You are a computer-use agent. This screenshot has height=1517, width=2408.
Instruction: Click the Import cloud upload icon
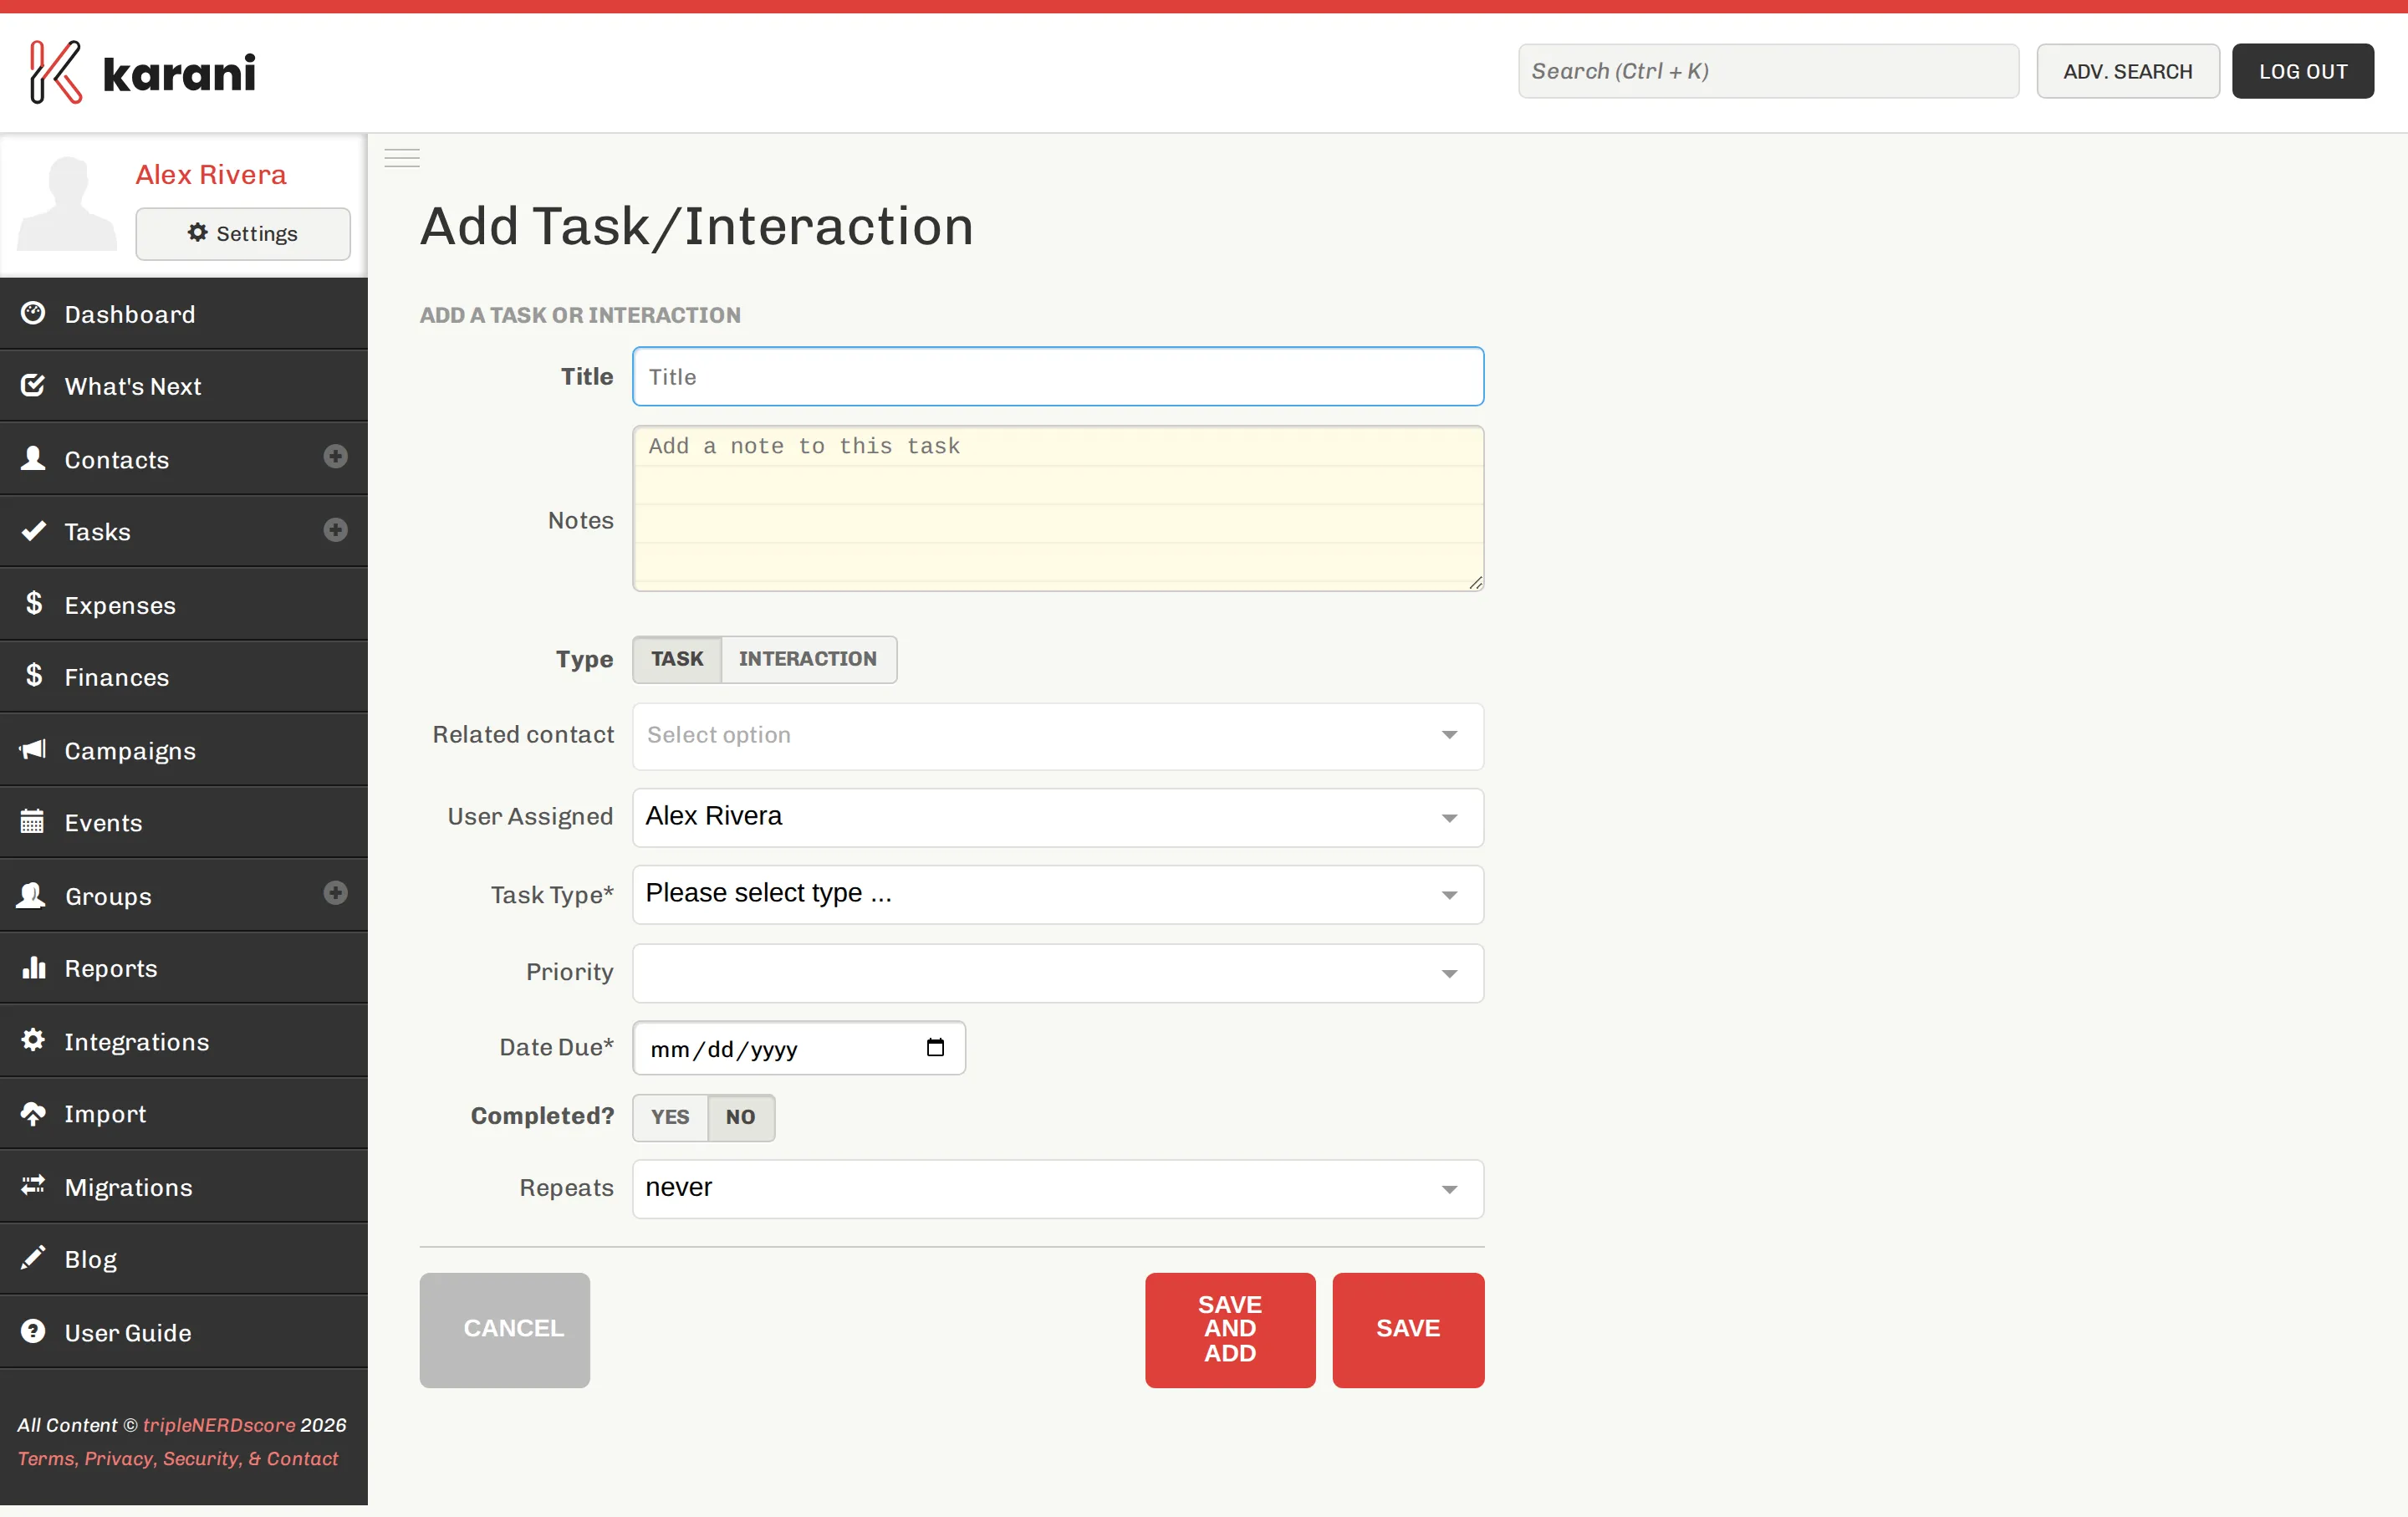click(x=33, y=1113)
